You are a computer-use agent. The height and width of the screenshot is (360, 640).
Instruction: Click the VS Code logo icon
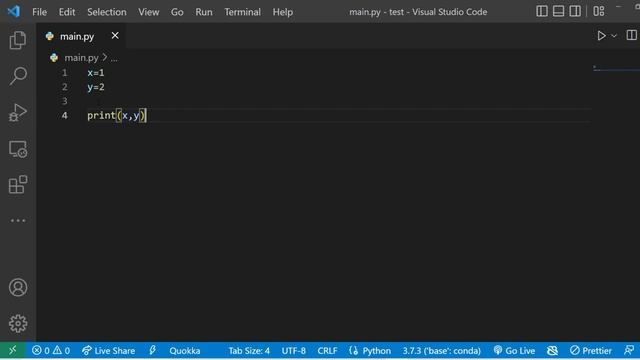coord(13,11)
